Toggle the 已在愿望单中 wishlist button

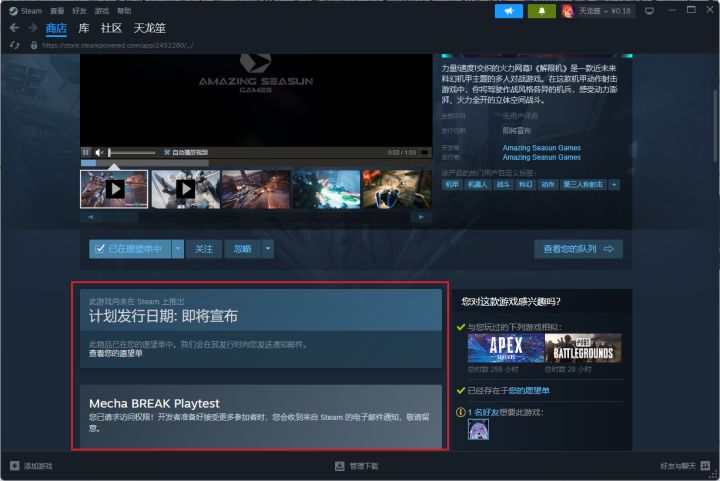130,249
